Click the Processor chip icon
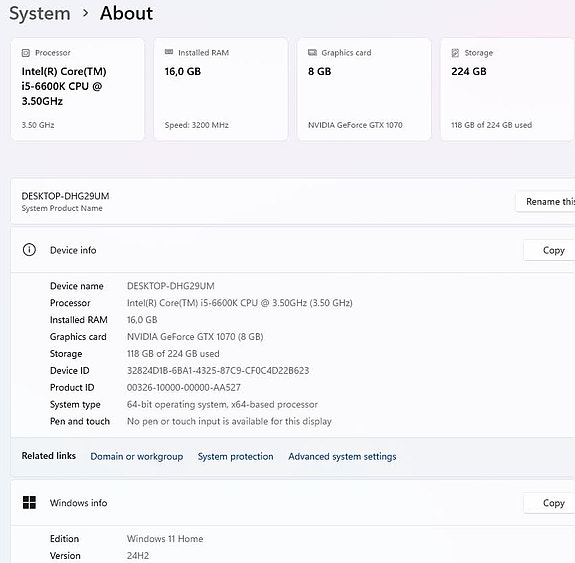Viewport: 575px width, 563px height. coord(26,53)
